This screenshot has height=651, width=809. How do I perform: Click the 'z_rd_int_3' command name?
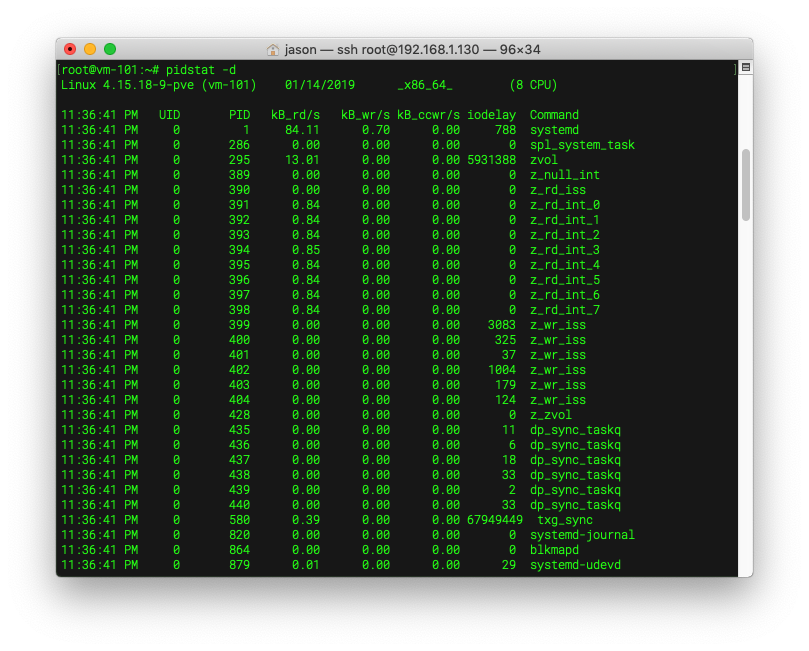coord(564,250)
